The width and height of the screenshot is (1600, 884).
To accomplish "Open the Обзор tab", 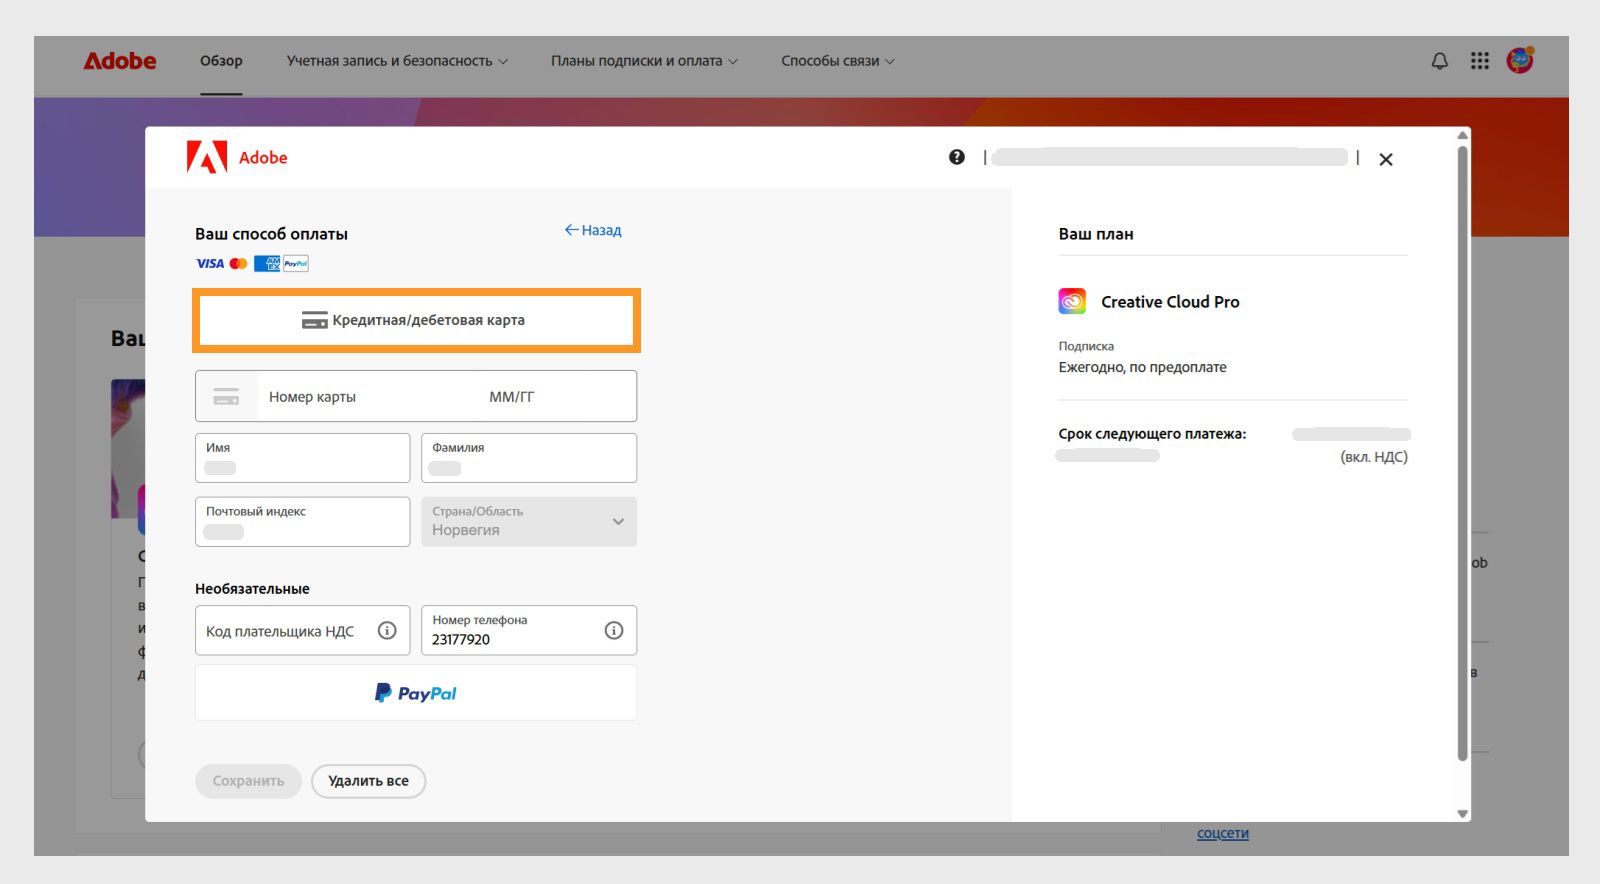I will (x=221, y=61).
